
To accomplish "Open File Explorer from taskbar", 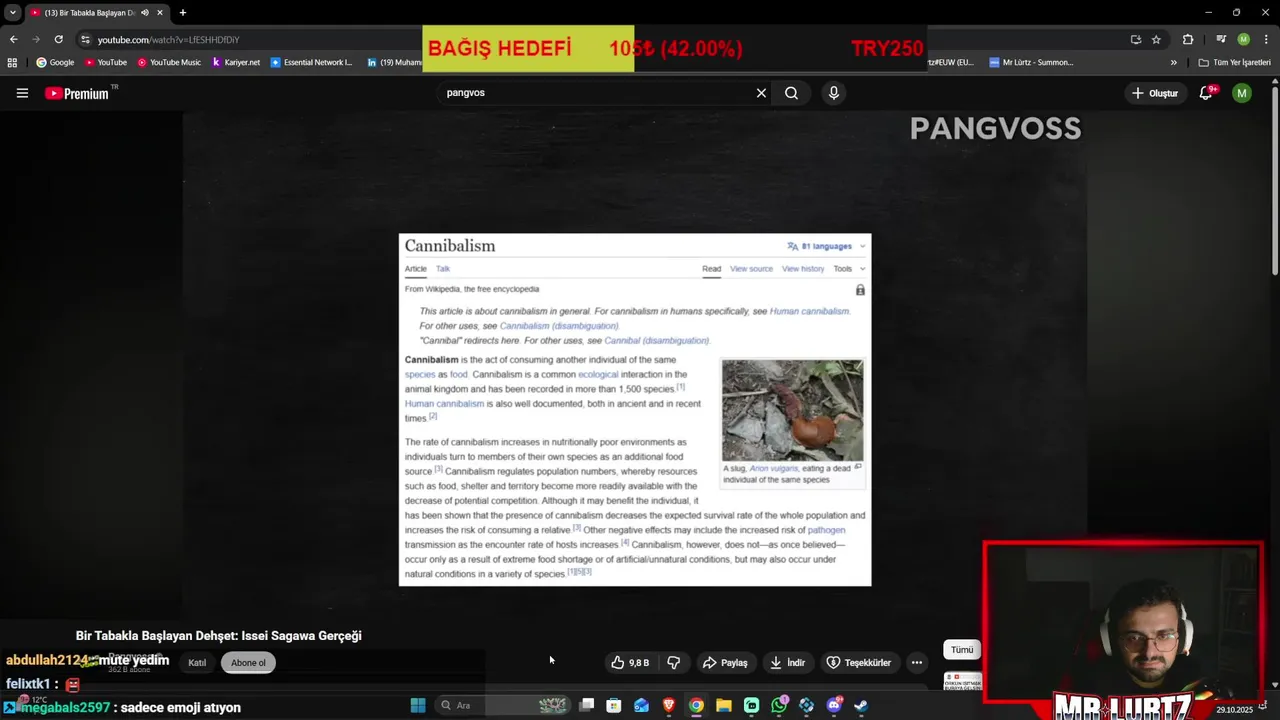I will click(724, 705).
